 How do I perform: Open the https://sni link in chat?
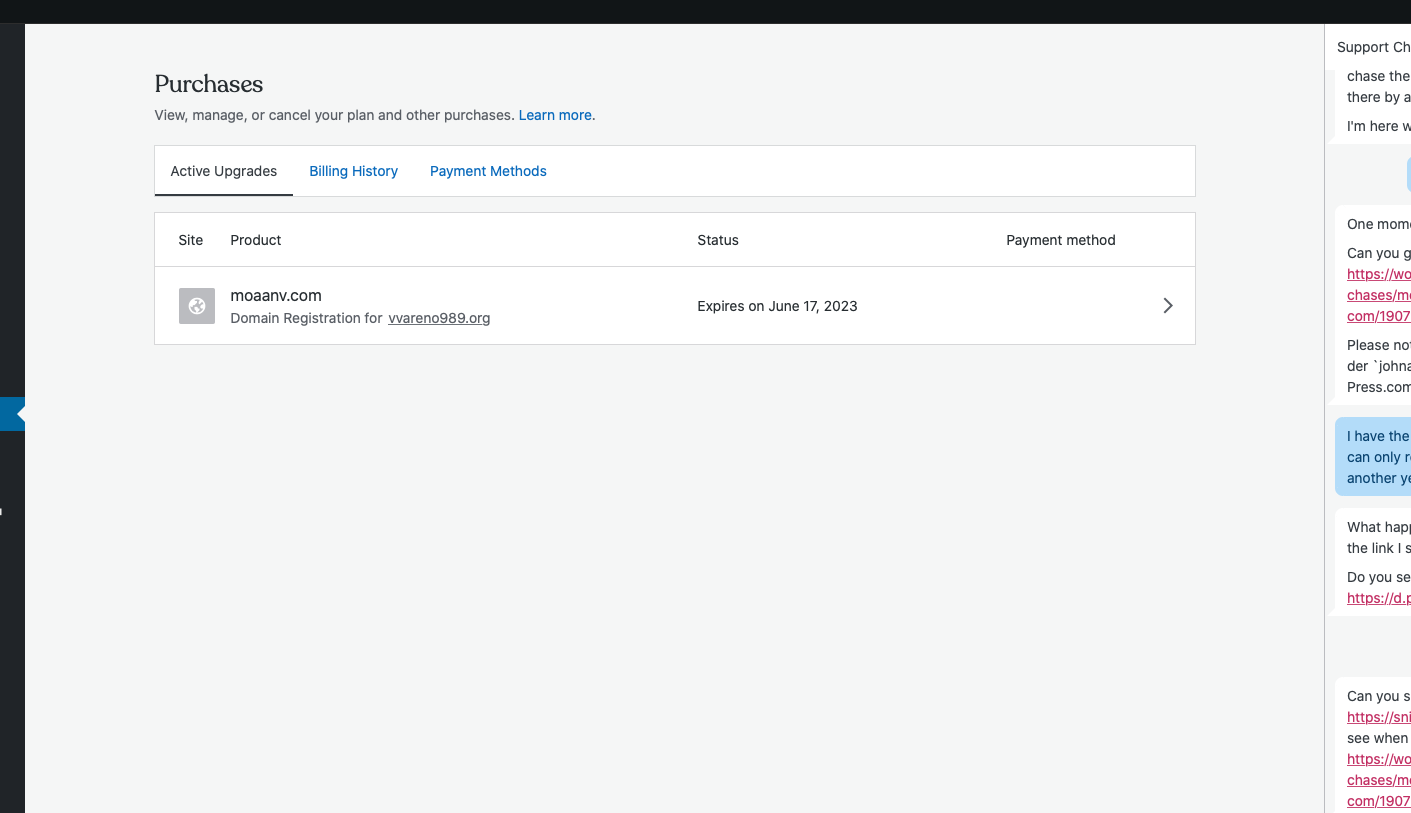[x=1378, y=717]
